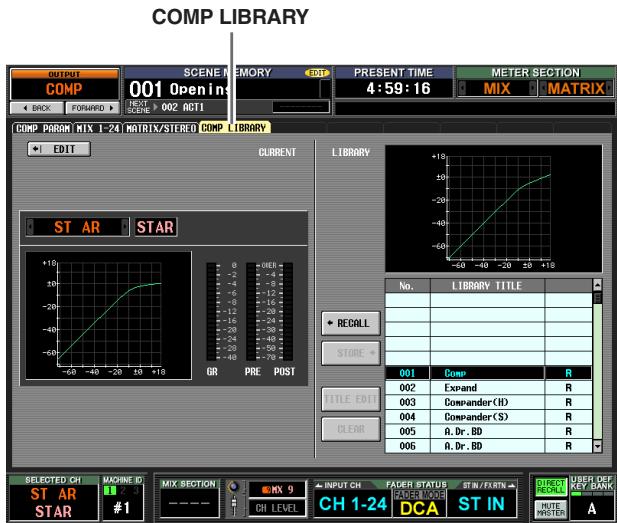The height and width of the screenshot is (523, 617).
Task: Click the PRE level meter
Action: 251,311
